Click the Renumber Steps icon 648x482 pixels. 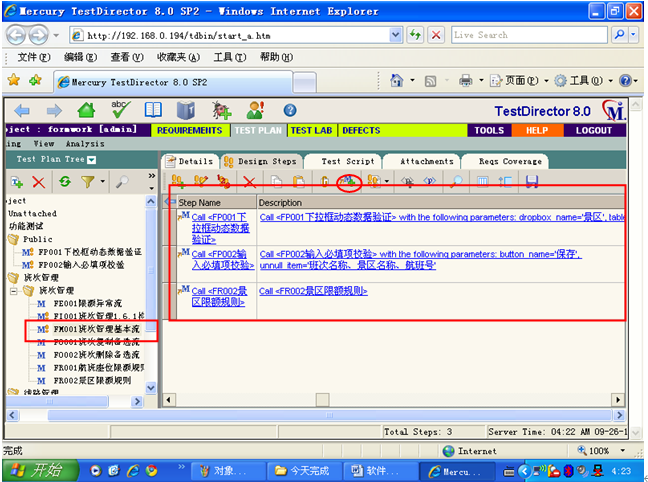[x=224, y=181]
